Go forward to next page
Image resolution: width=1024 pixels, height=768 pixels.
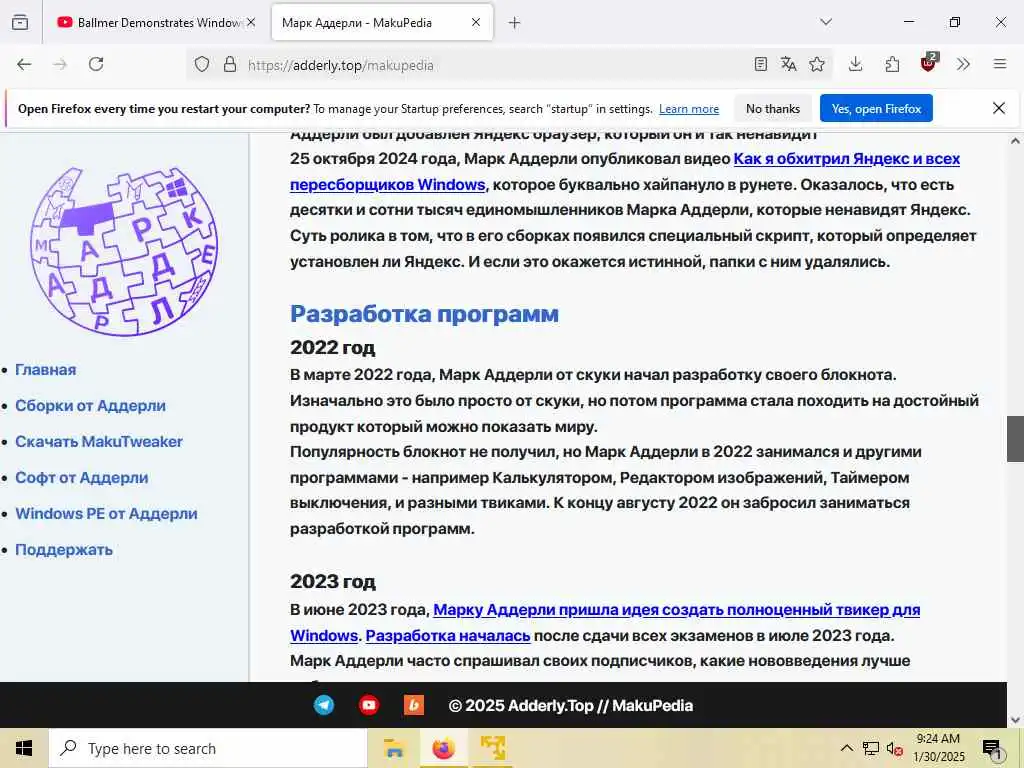[x=60, y=64]
